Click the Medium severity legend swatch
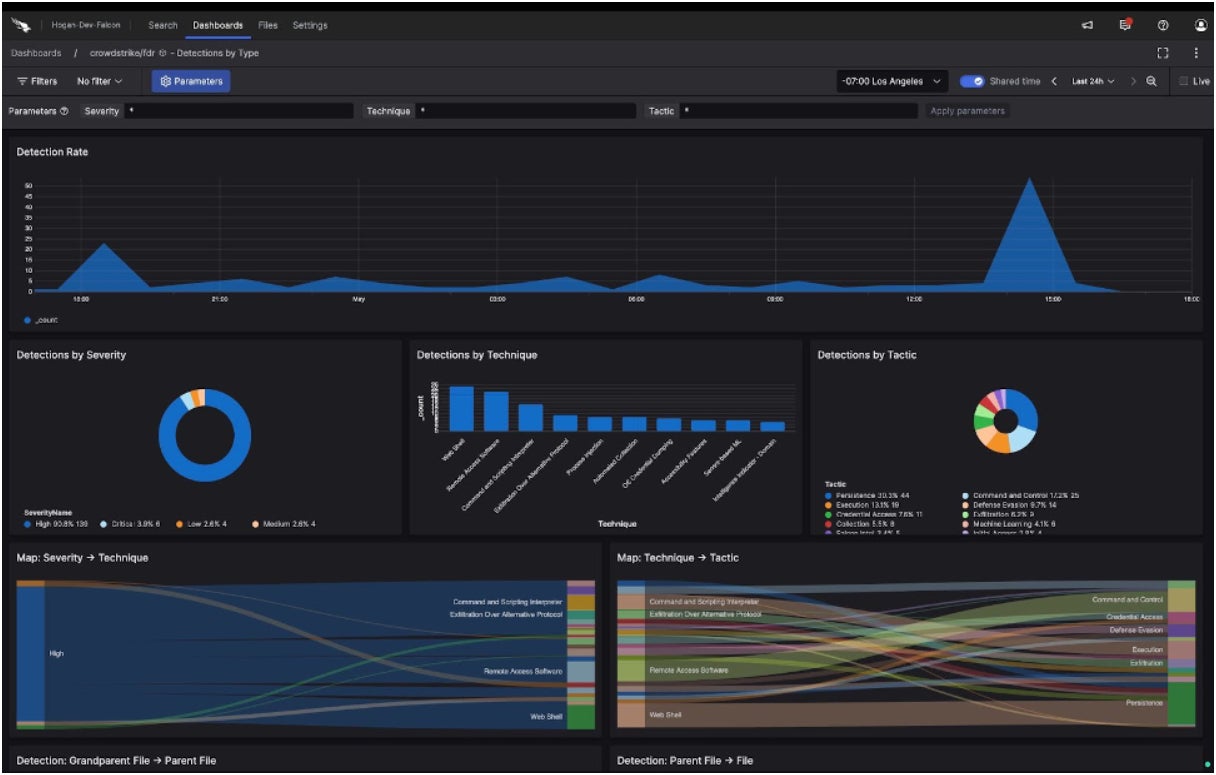Screen dimensions: 1216x775 point(255,523)
